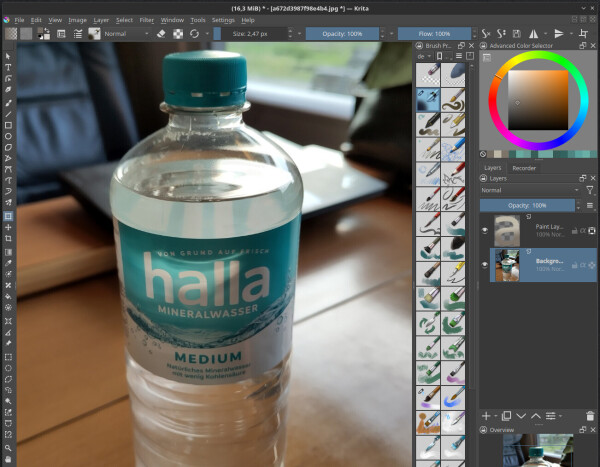The image size is (600, 467).
Task: Expand dropdown arrow after opacity slider
Action: [391, 34]
